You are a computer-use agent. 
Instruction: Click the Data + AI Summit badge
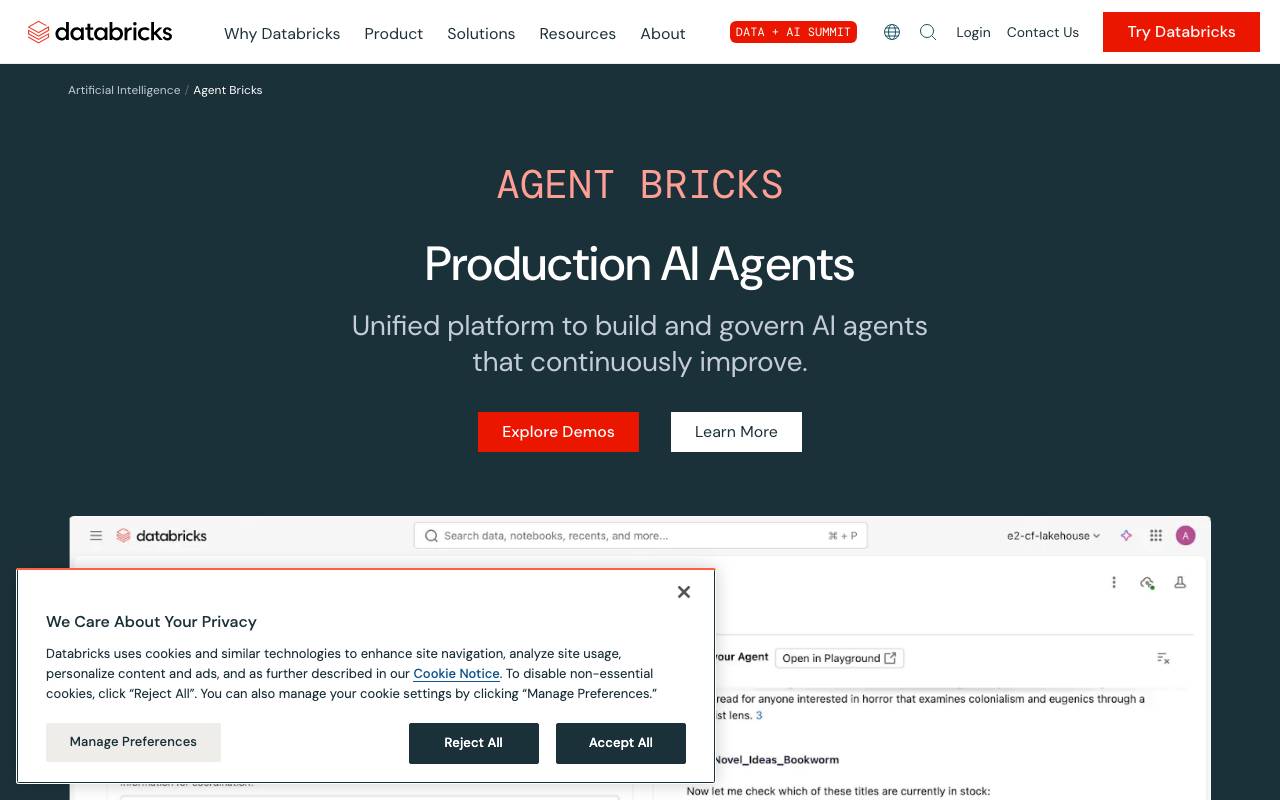coord(793,32)
